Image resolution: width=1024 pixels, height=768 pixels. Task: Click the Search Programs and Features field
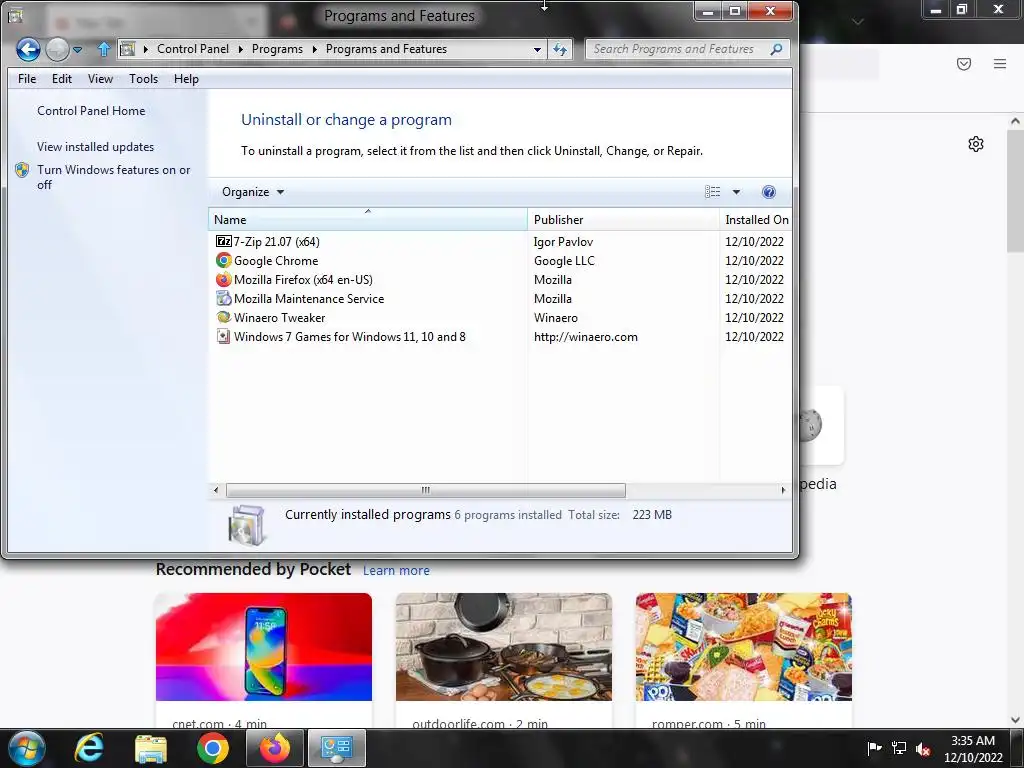(x=688, y=49)
